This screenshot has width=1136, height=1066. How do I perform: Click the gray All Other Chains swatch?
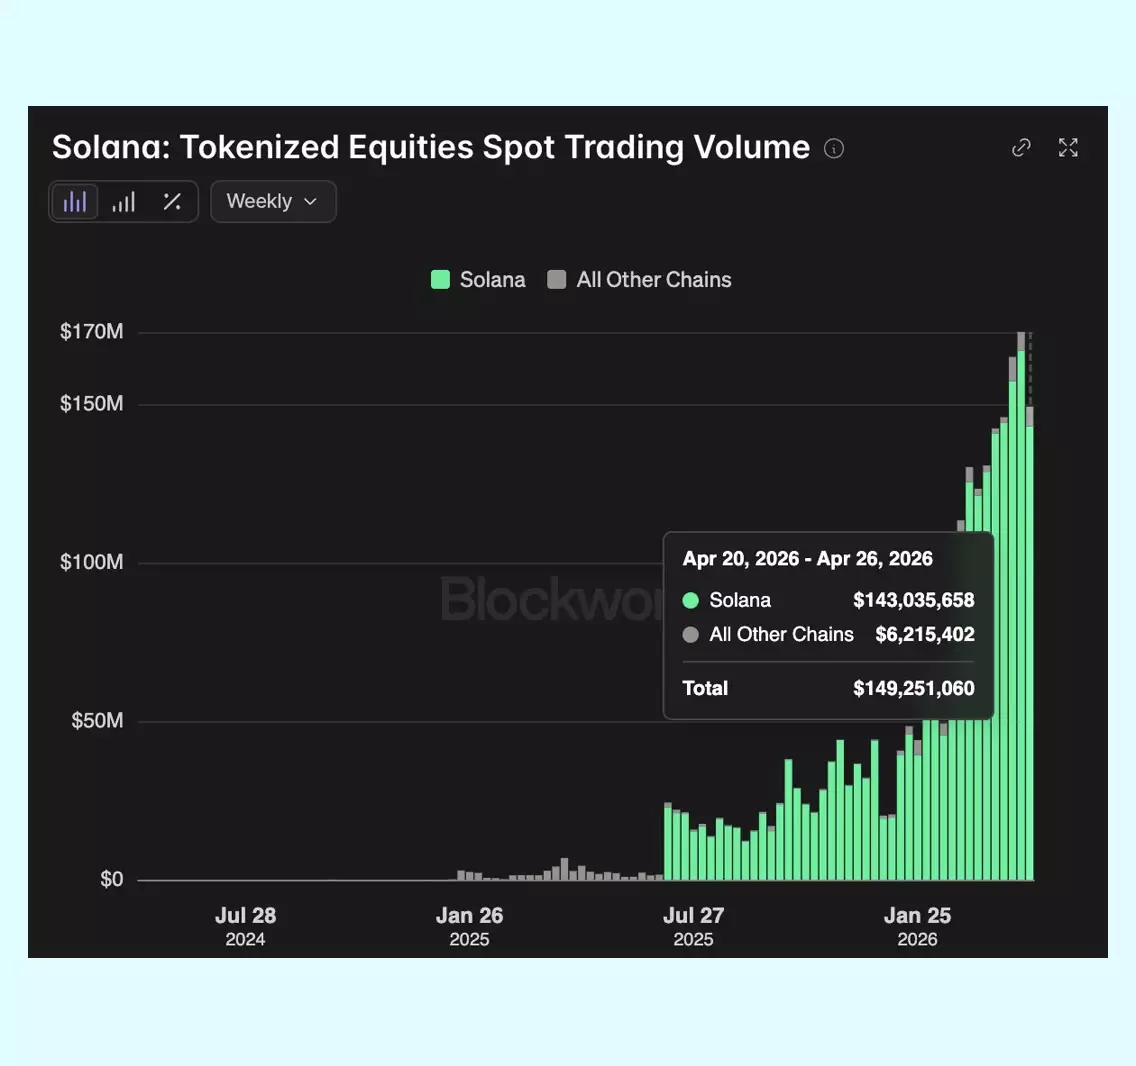[556, 280]
